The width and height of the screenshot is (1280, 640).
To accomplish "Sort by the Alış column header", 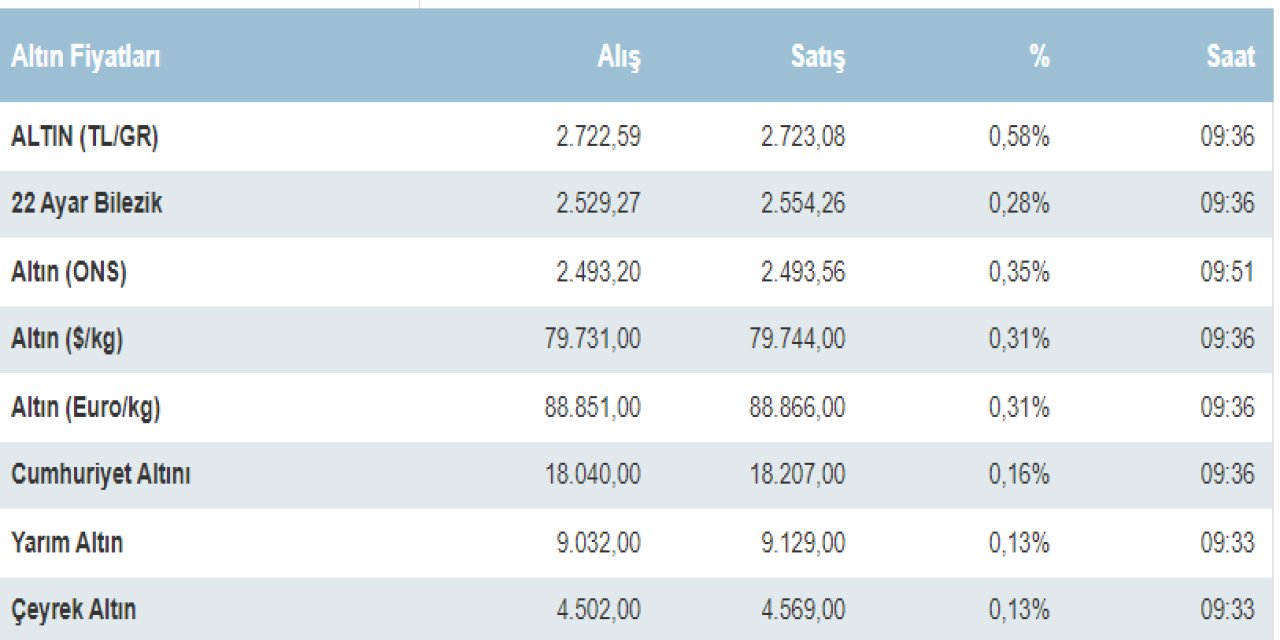I will [x=619, y=58].
